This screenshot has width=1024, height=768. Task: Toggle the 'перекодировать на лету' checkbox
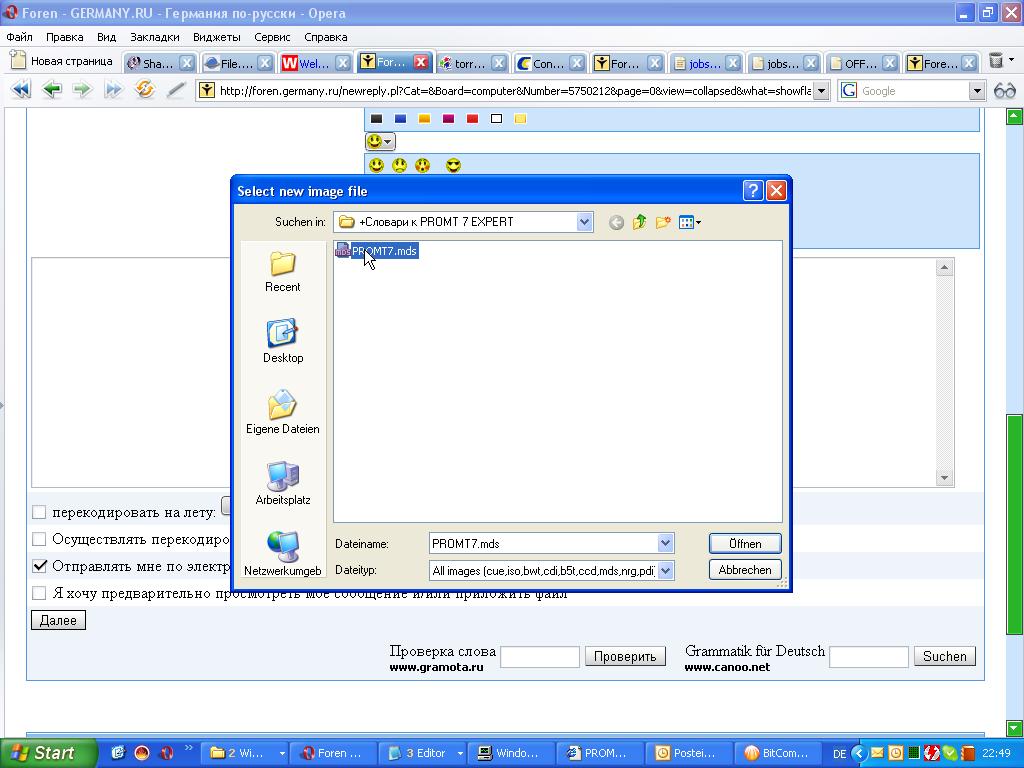[x=39, y=512]
